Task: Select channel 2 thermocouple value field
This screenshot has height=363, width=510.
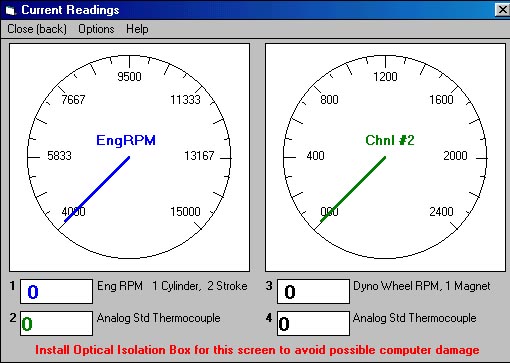Action: pos(56,323)
